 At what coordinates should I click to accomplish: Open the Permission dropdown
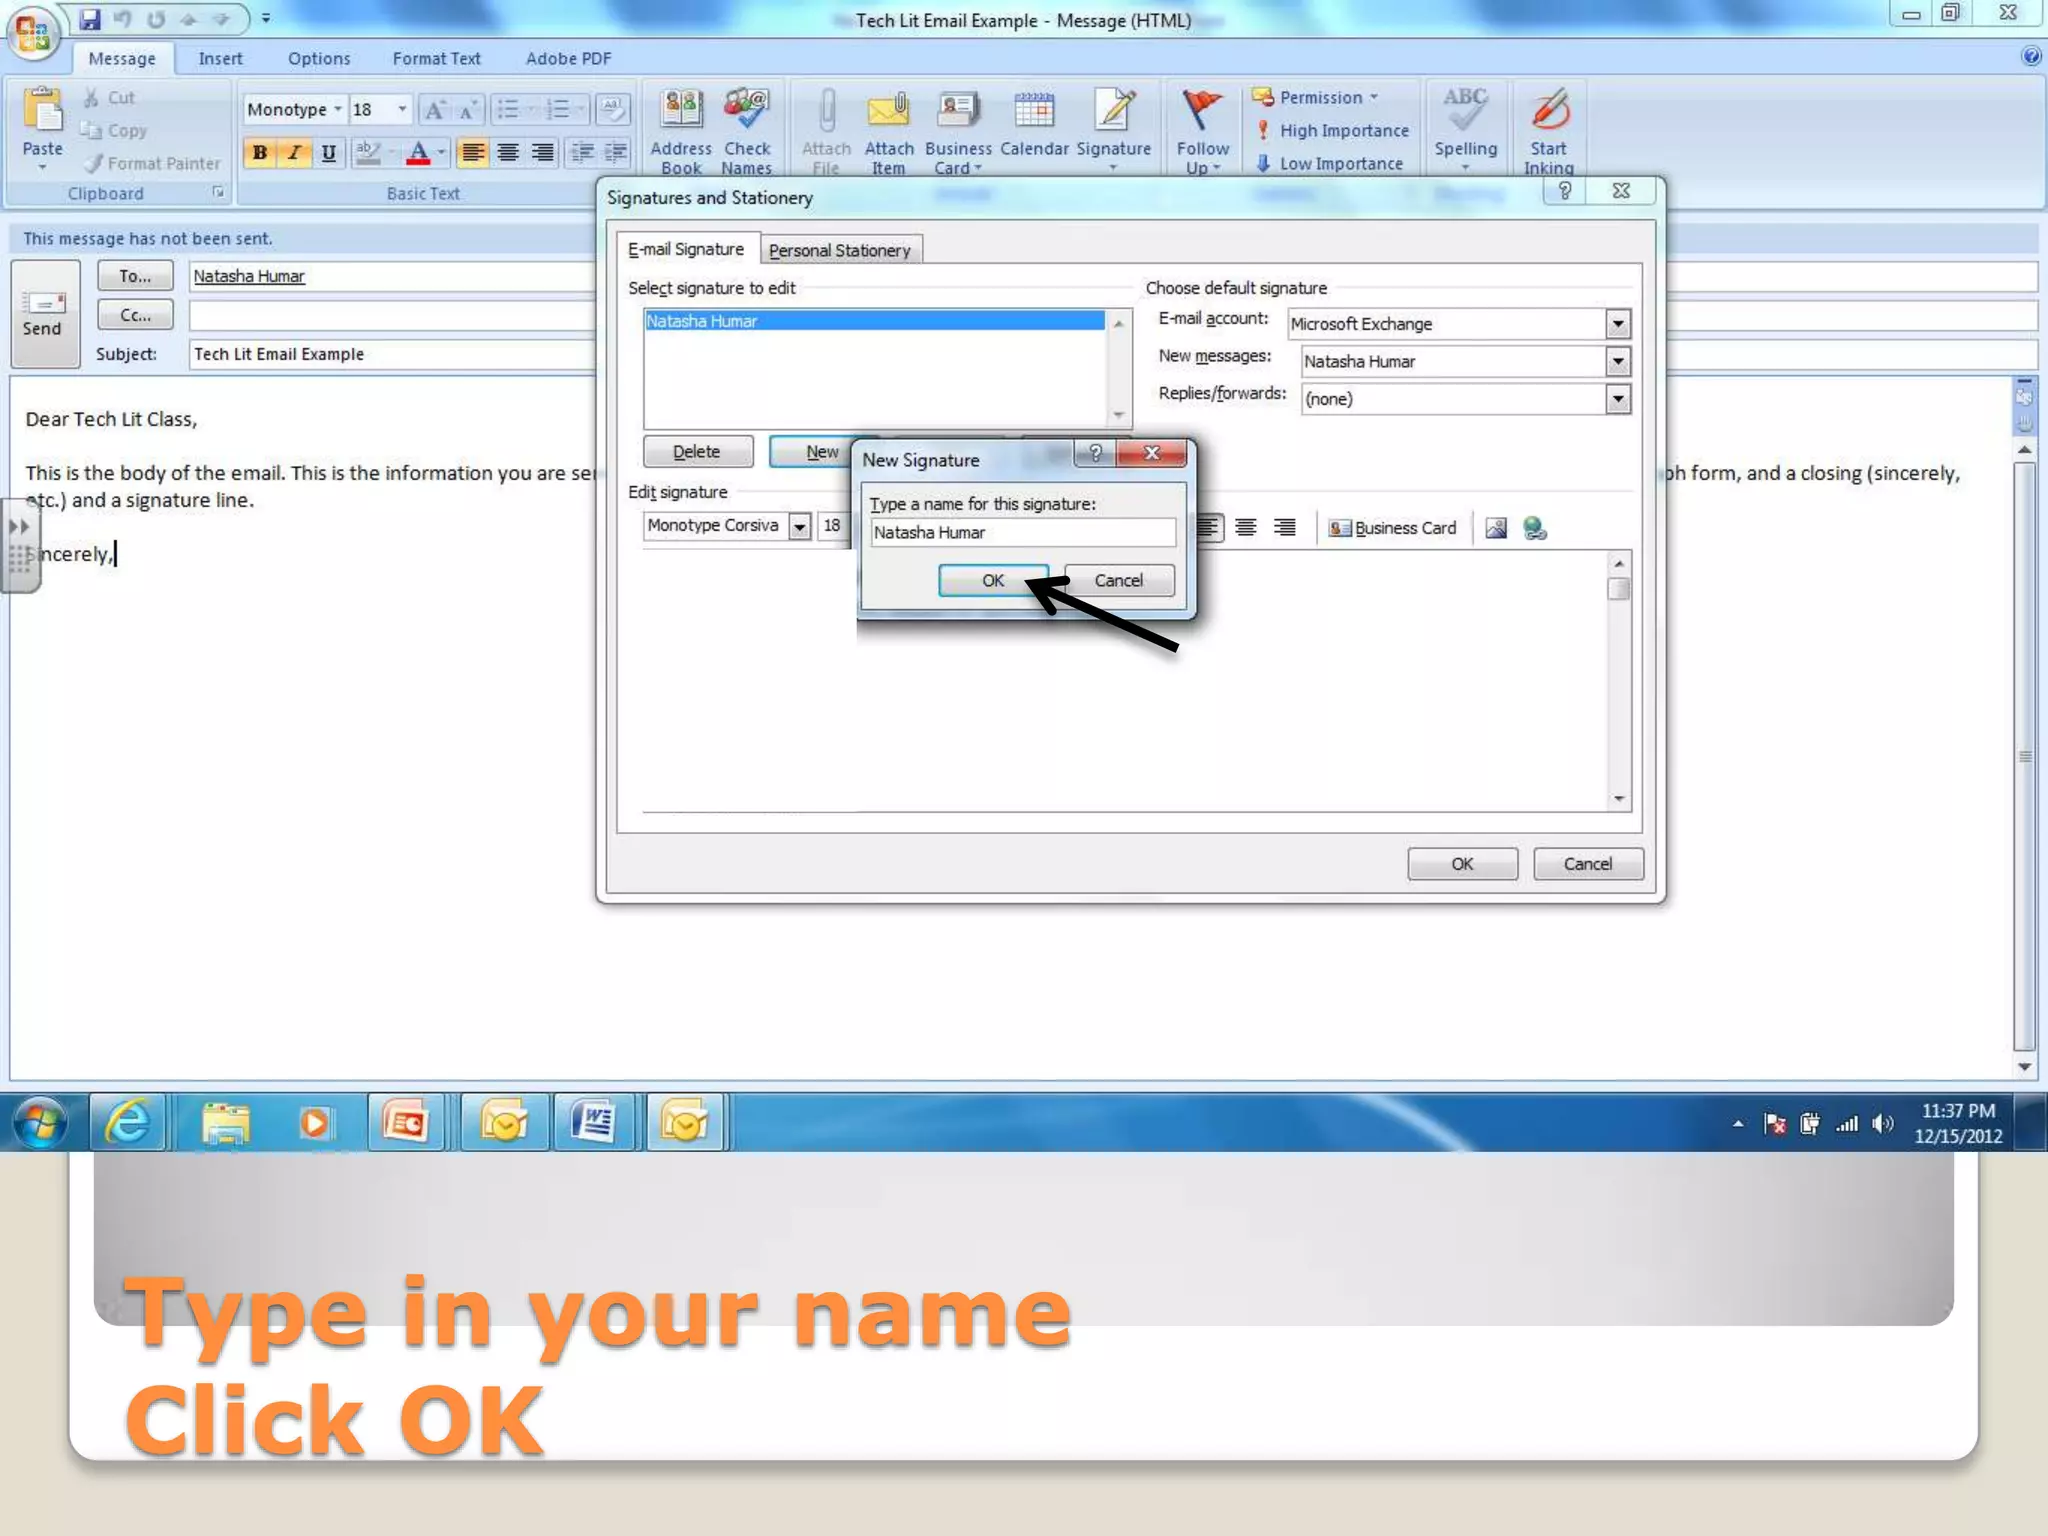coord(1315,97)
